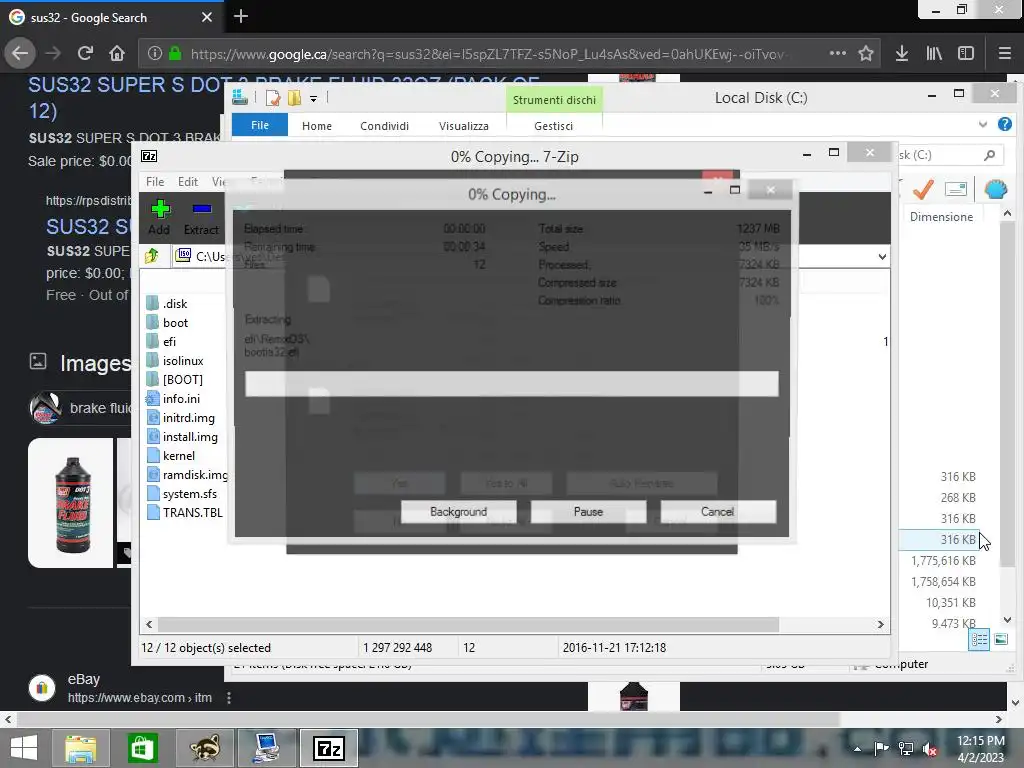Open Explorer quick access toolbar dropdown
Image resolution: width=1024 pixels, height=768 pixels.
(x=313, y=99)
